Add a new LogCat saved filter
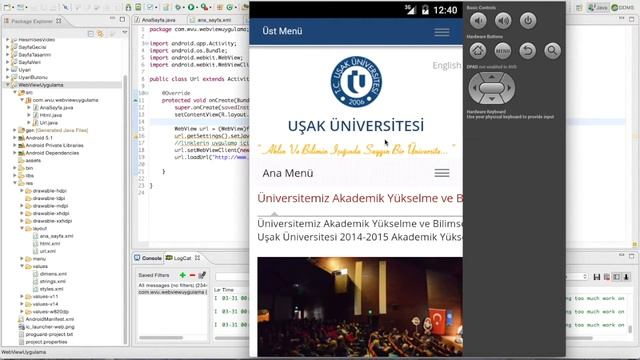Image resolution: width=640 pixels, height=360 pixels. [x=182, y=275]
